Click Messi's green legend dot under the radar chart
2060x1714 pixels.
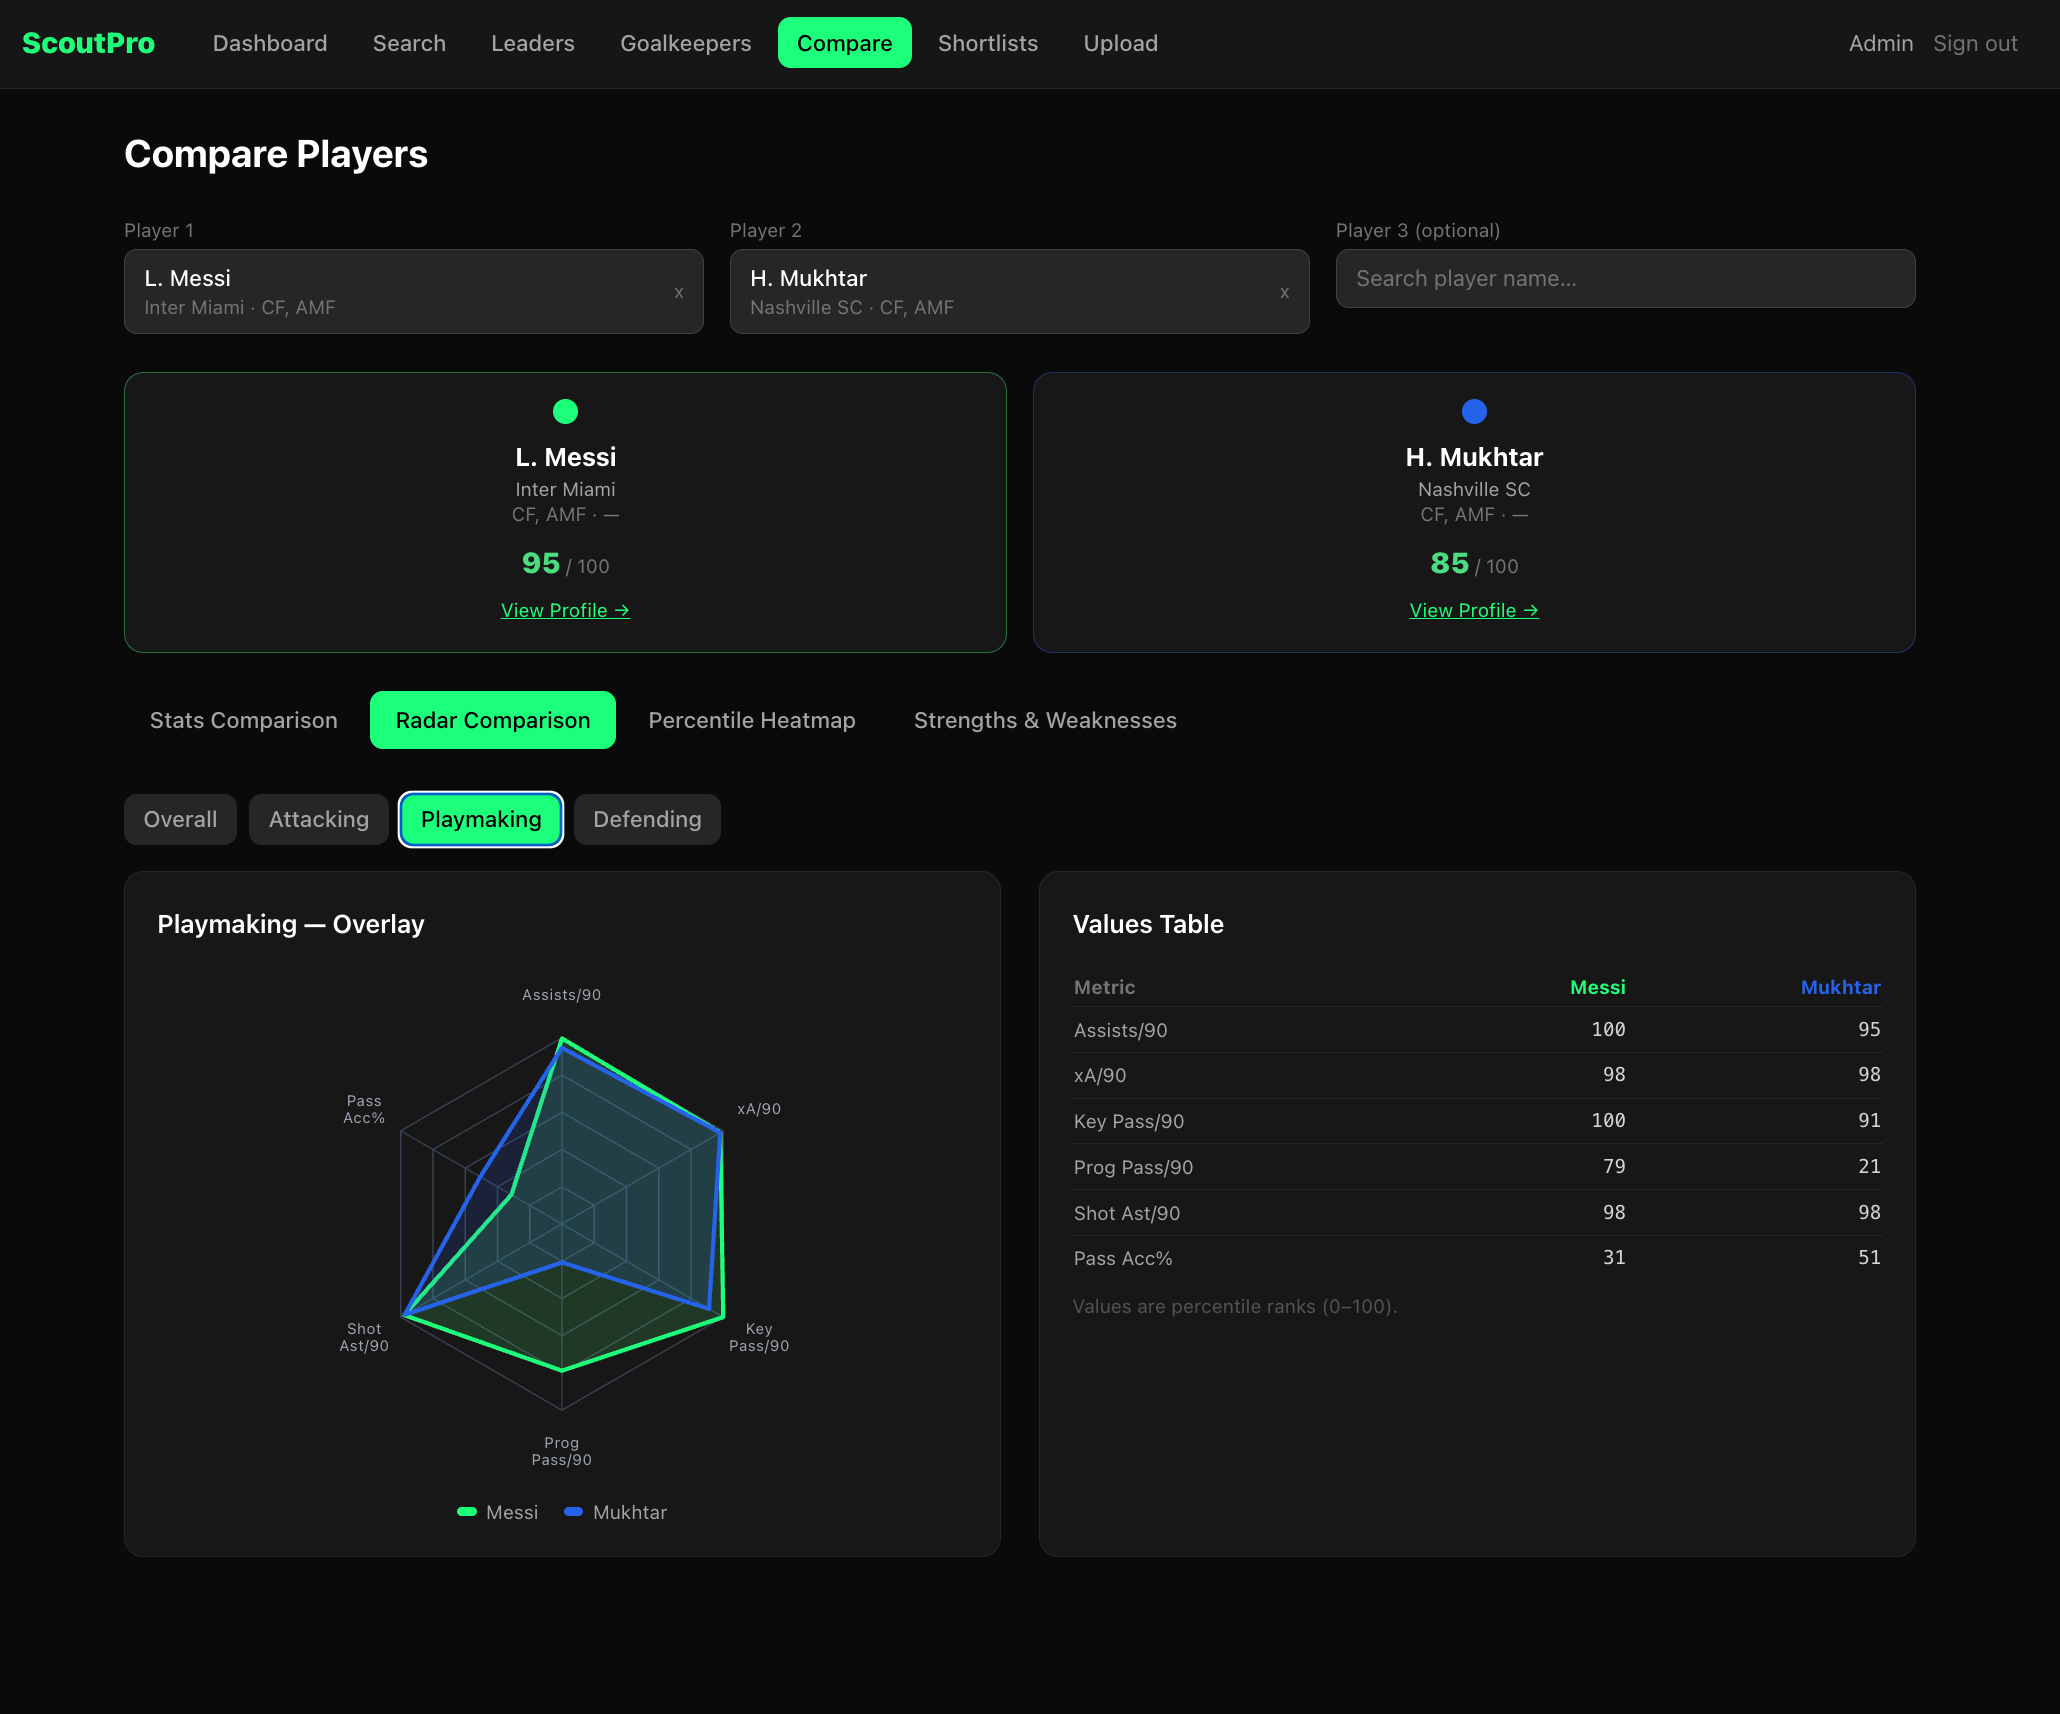(467, 1512)
